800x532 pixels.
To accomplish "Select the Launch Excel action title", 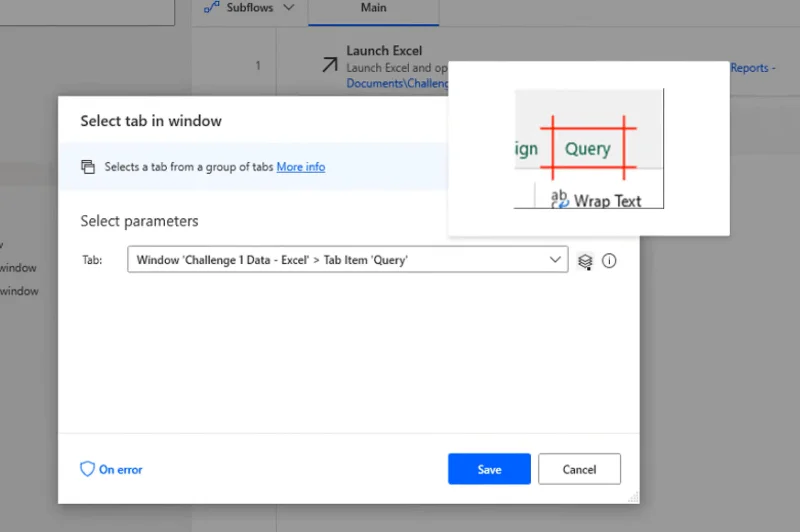I will coord(384,51).
